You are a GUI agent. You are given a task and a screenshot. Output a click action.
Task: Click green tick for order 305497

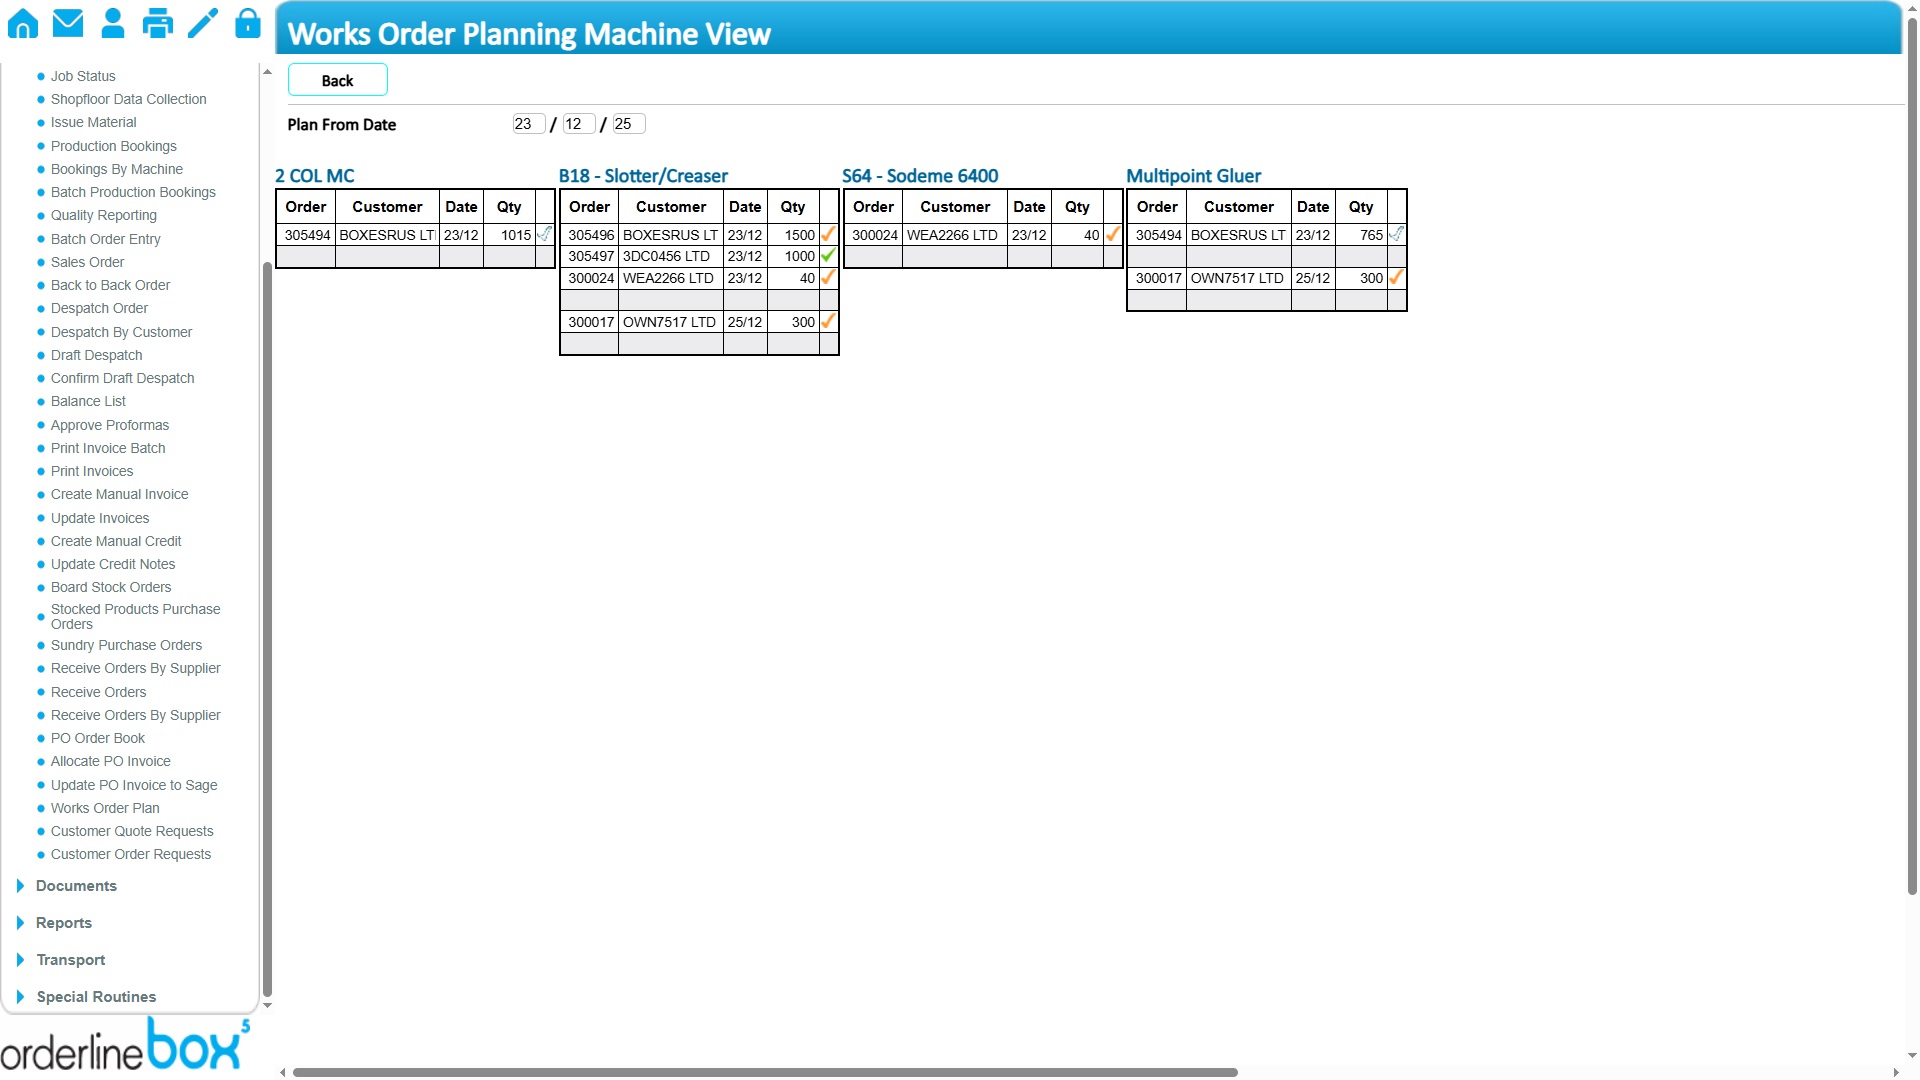(828, 256)
